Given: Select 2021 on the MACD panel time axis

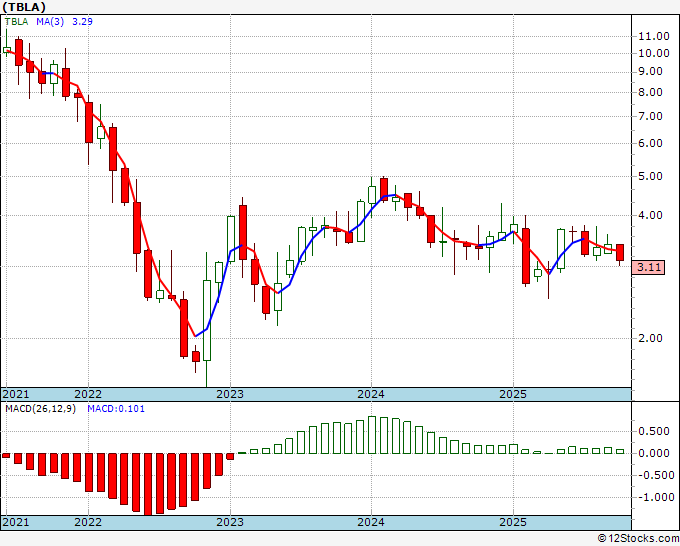Looking at the screenshot, I should [16, 522].
